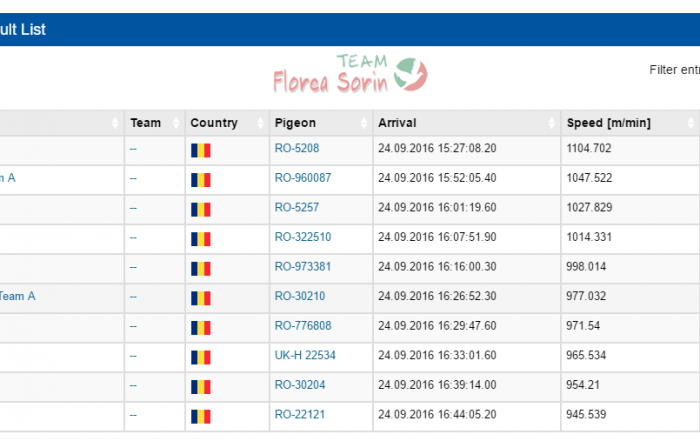700x441 pixels.
Task: Click the team dash link for RO-5257
Action: click(133, 208)
